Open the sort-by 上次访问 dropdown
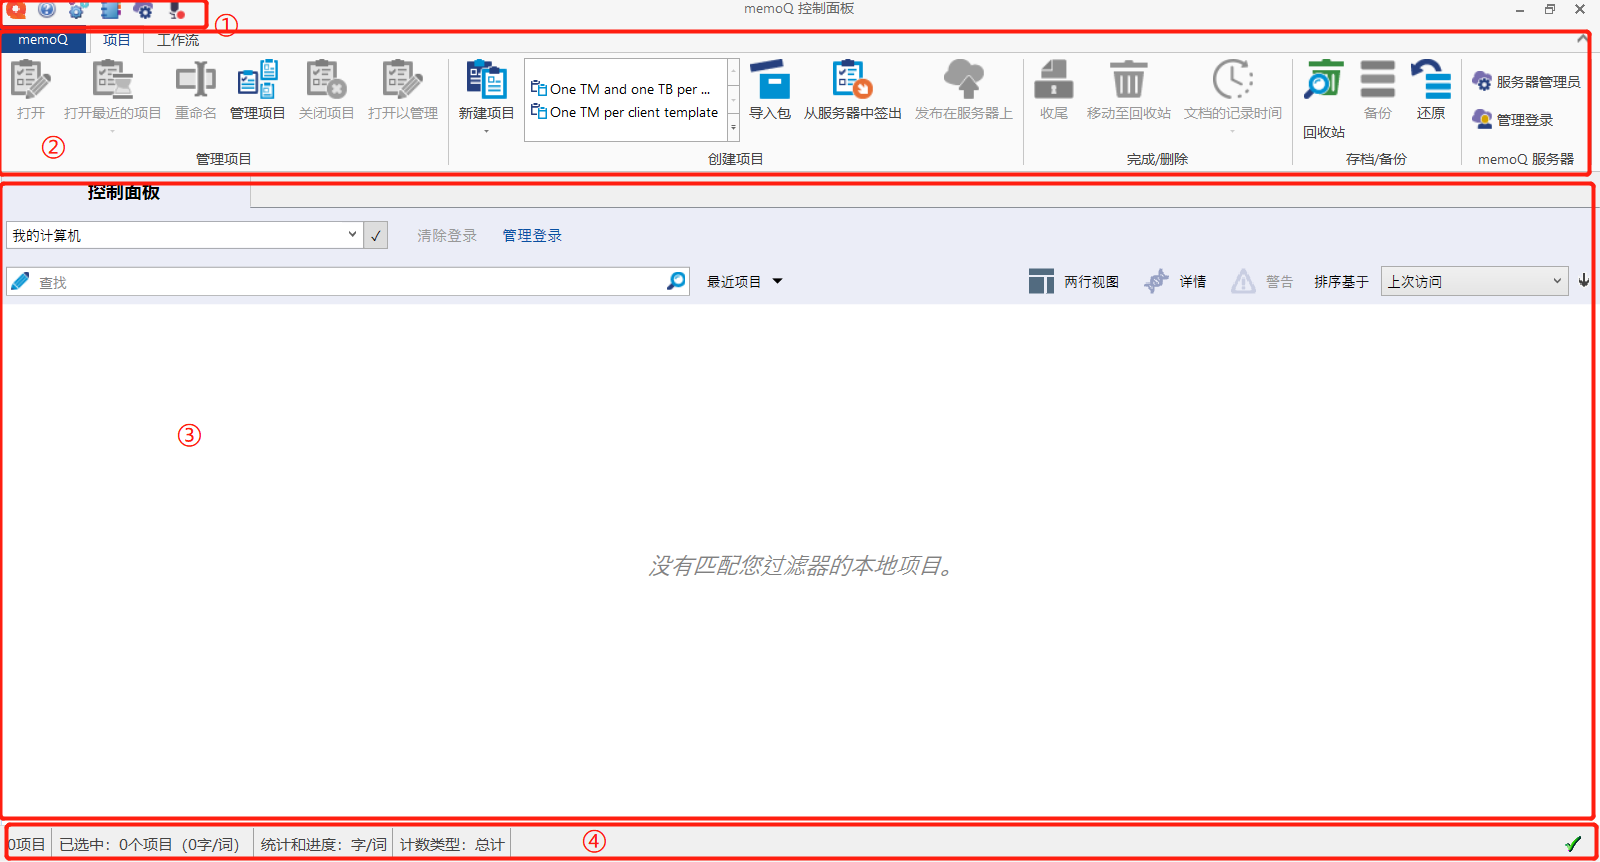This screenshot has width=1600, height=862. (x=1473, y=282)
